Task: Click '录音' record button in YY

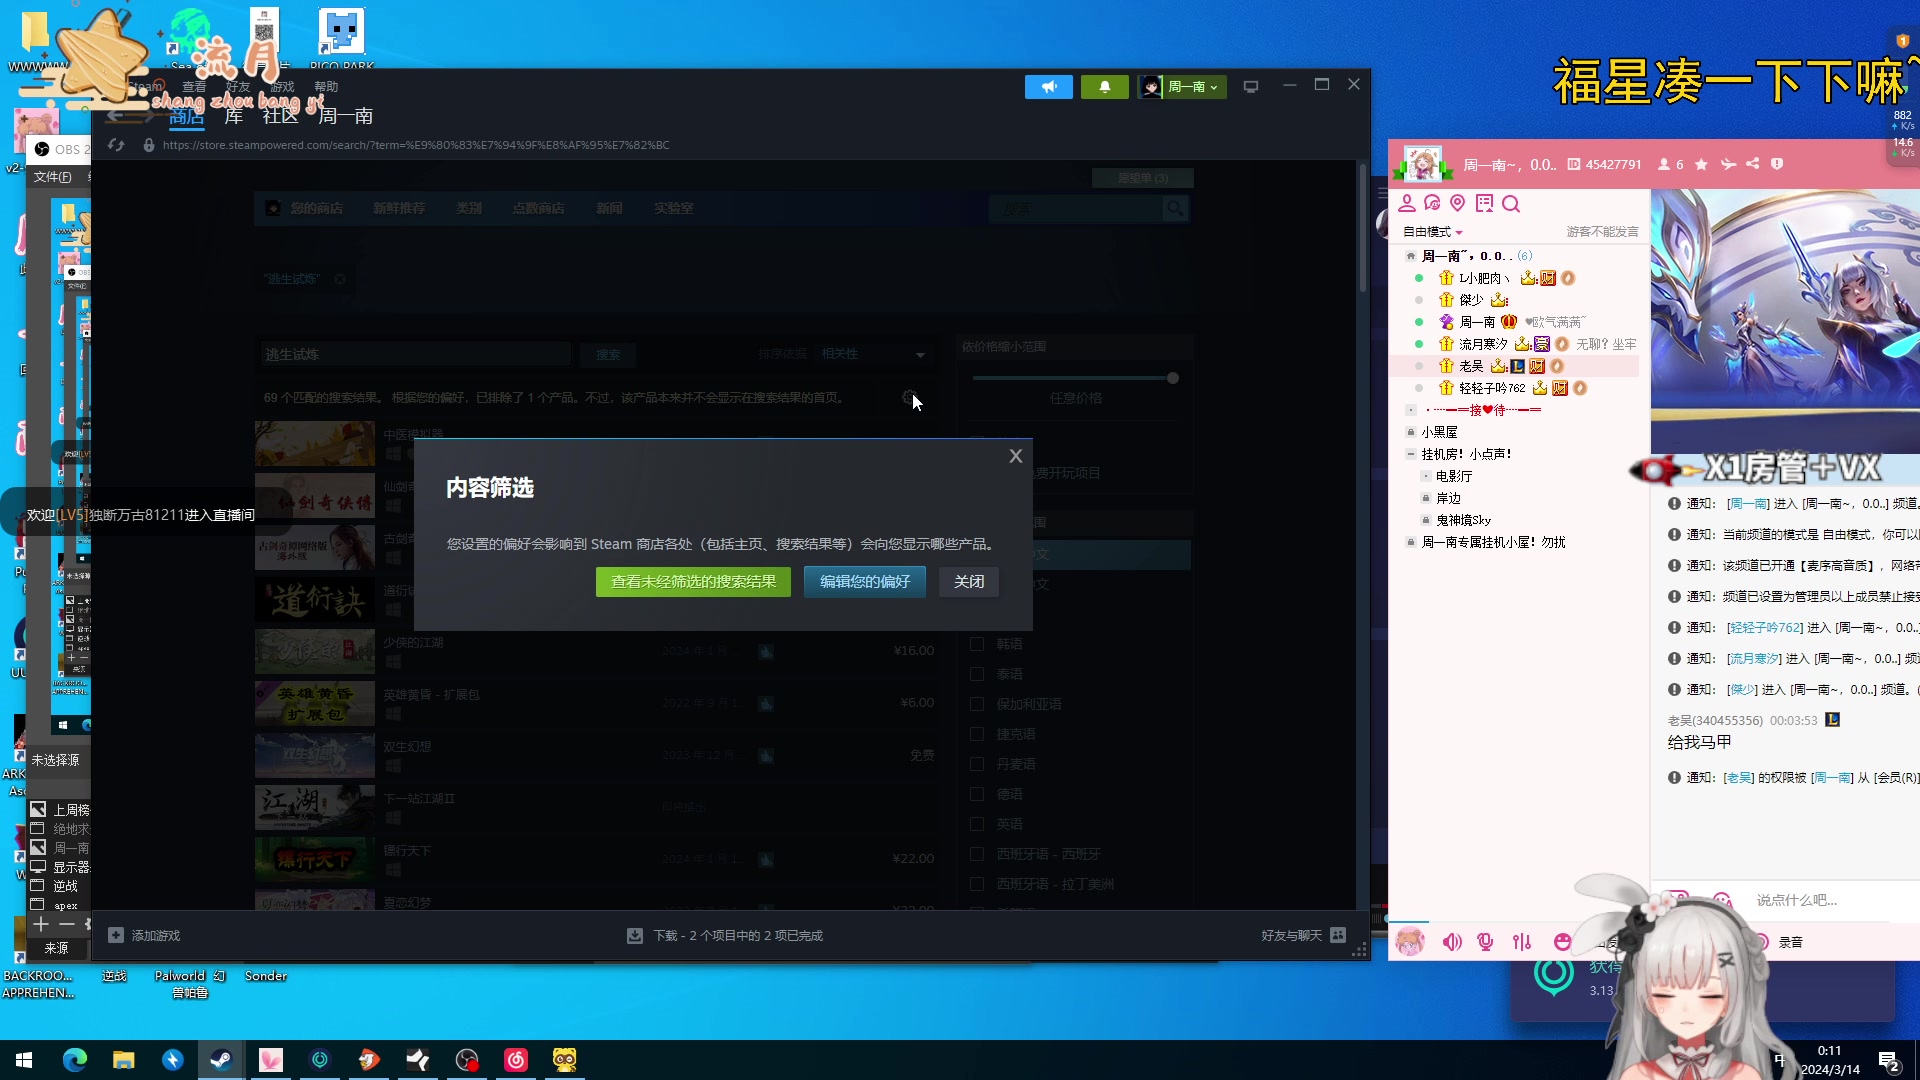Action: tap(1790, 942)
